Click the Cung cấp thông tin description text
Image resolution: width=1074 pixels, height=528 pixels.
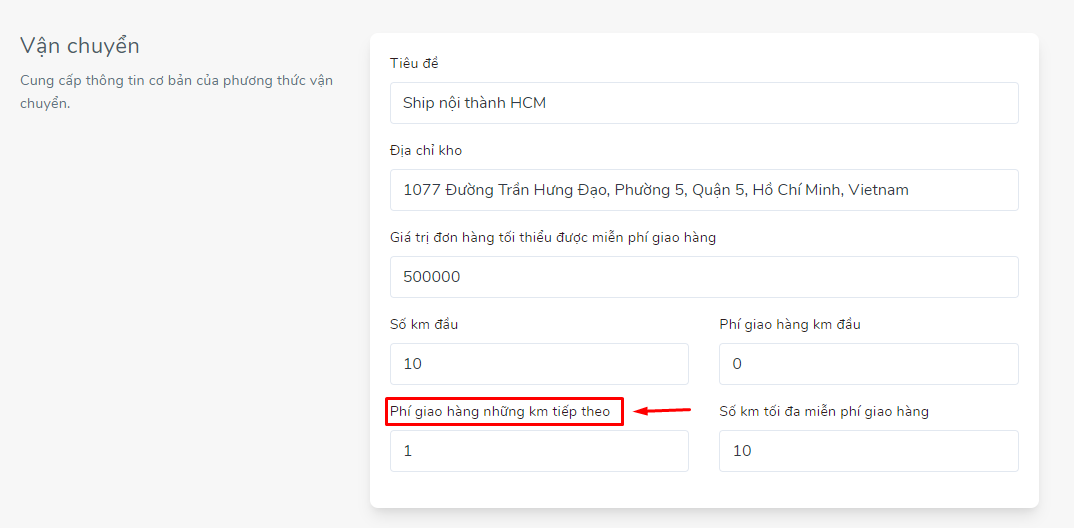pyautogui.click(x=176, y=92)
